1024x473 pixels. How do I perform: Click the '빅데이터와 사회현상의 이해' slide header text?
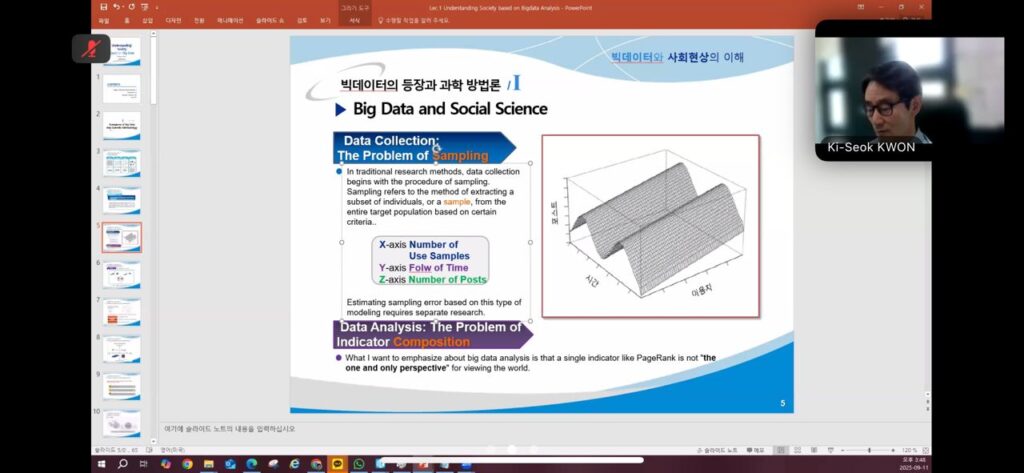click(x=677, y=57)
